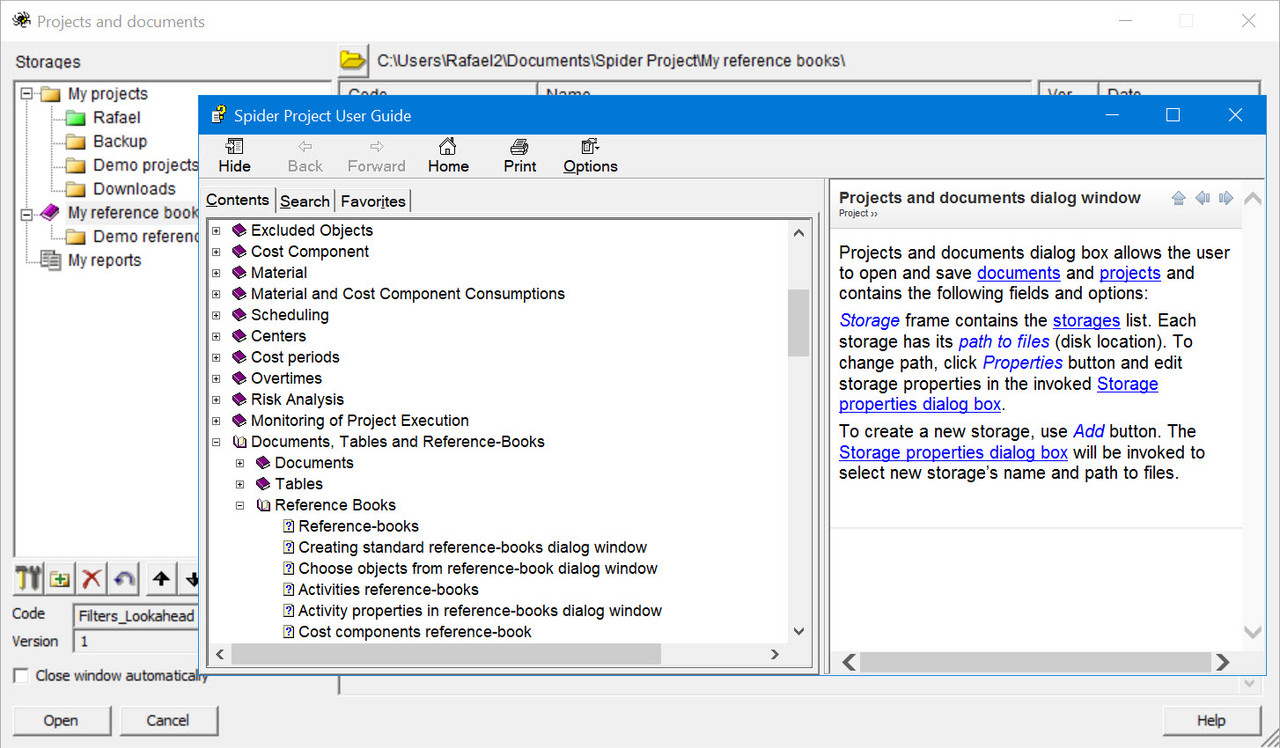1280x748 pixels.
Task: Delete storage with red X icon
Action: tap(92, 578)
